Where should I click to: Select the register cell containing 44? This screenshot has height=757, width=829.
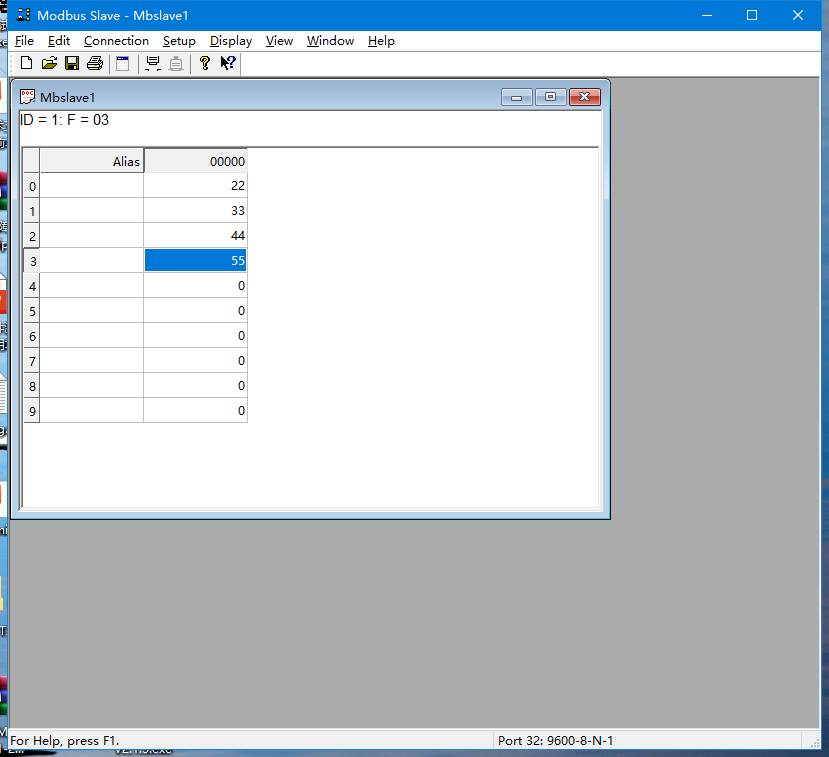click(x=195, y=236)
